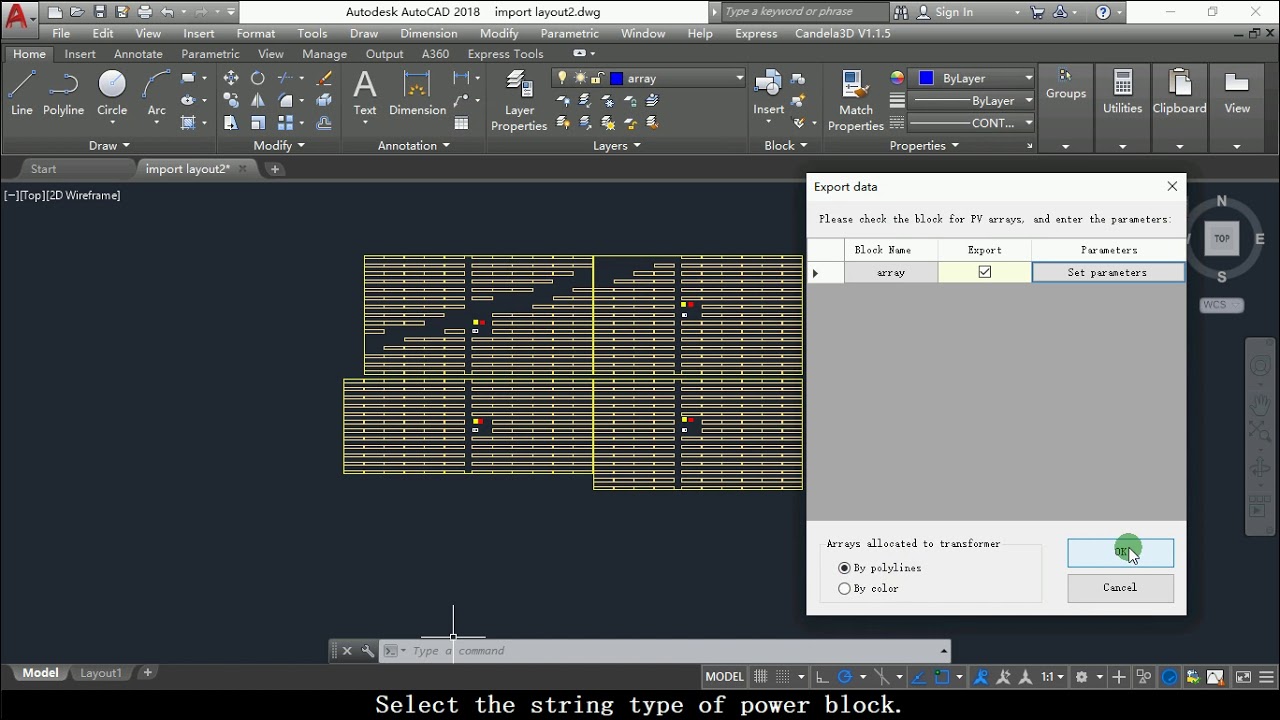Click the Move tool in Modify panel
Screen dimensions: 1280x720
pyautogui.click(x=231, y=78)
